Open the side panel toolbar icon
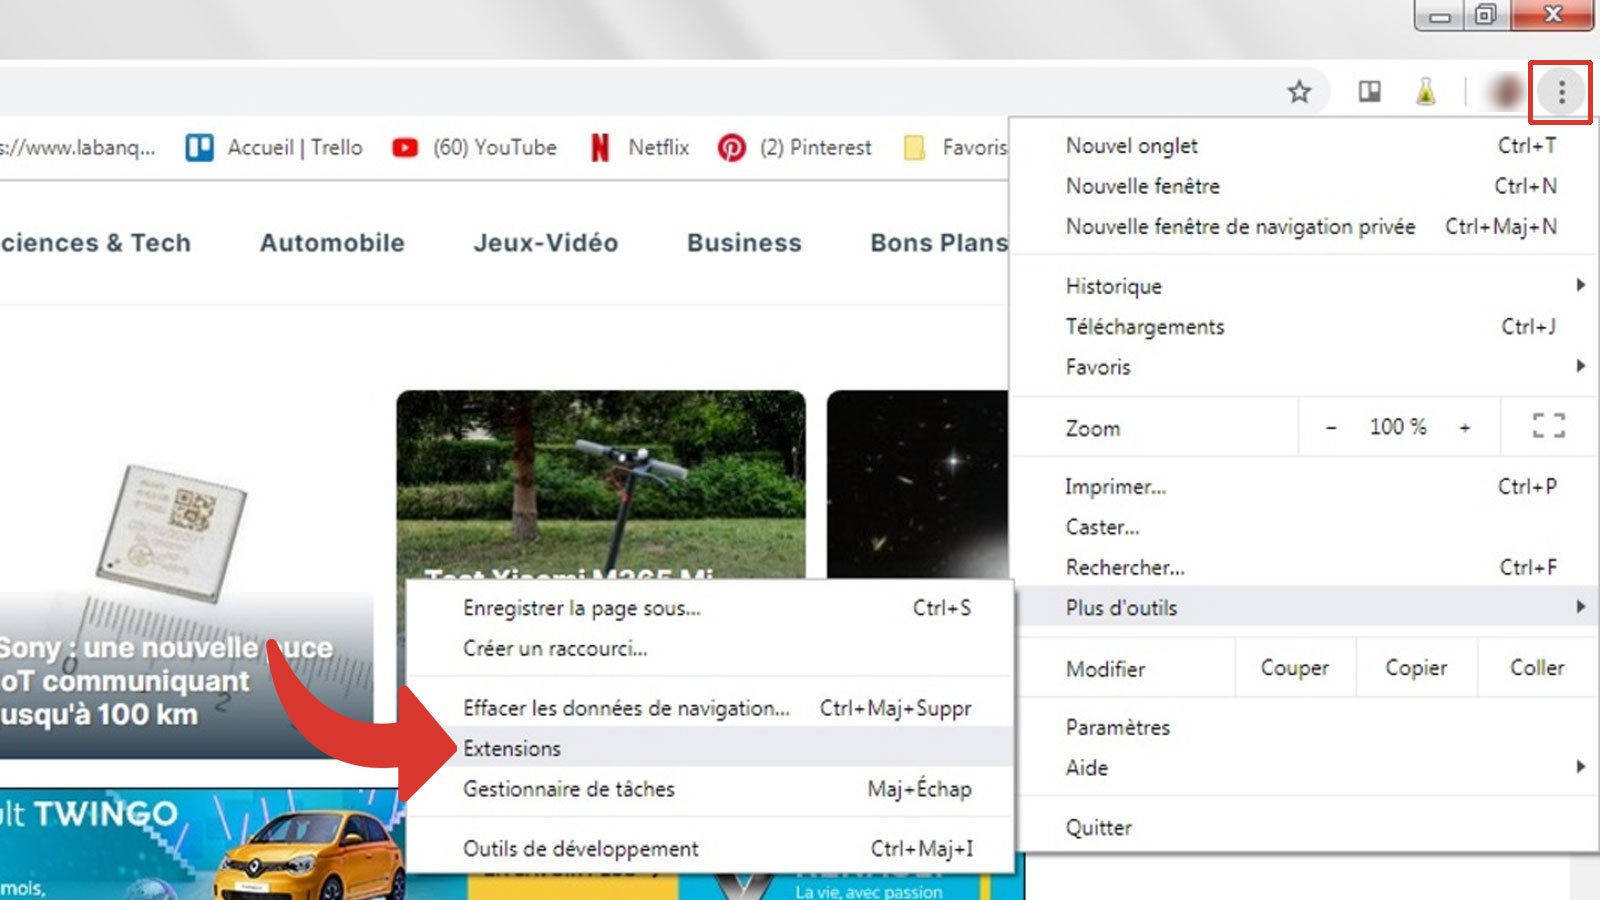The image size is (1600, 900). tap(1368, 92)
